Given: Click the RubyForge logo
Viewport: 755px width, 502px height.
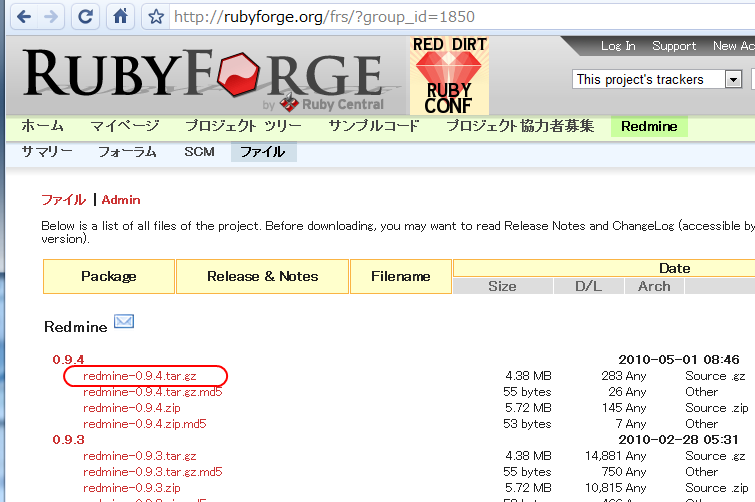Looking at the screenshot, I should pyautogui.click(x=202, y=74).
